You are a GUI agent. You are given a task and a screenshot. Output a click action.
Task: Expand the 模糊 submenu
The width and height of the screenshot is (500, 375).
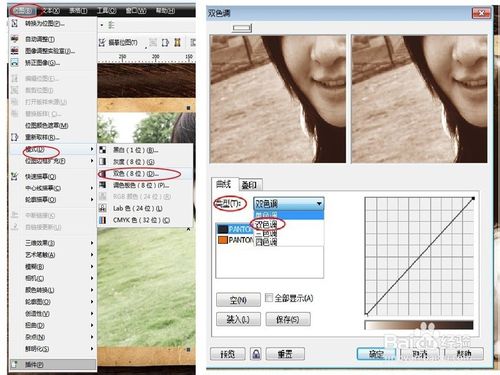coord(52,267)
